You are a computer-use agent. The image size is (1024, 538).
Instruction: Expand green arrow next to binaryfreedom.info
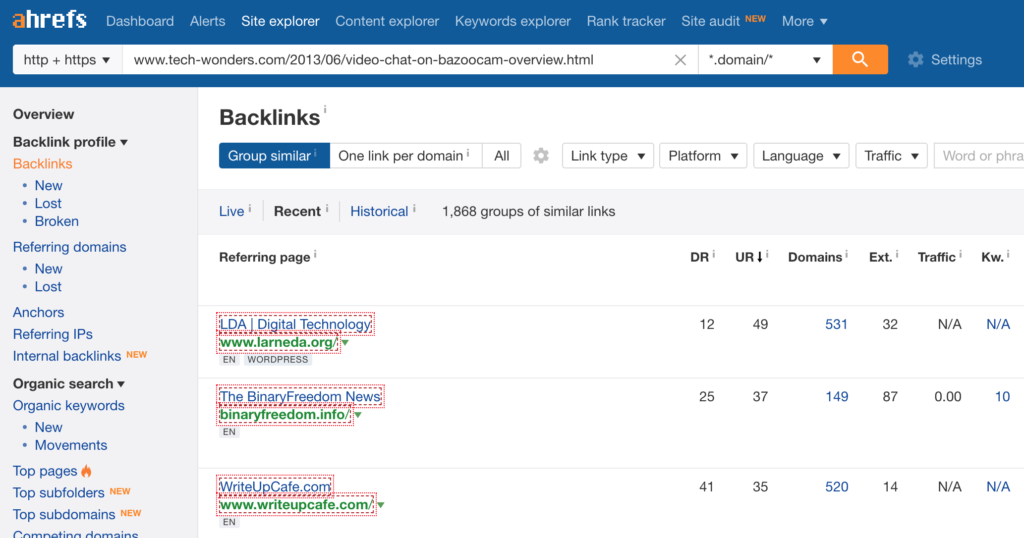[x=358, y=415]
